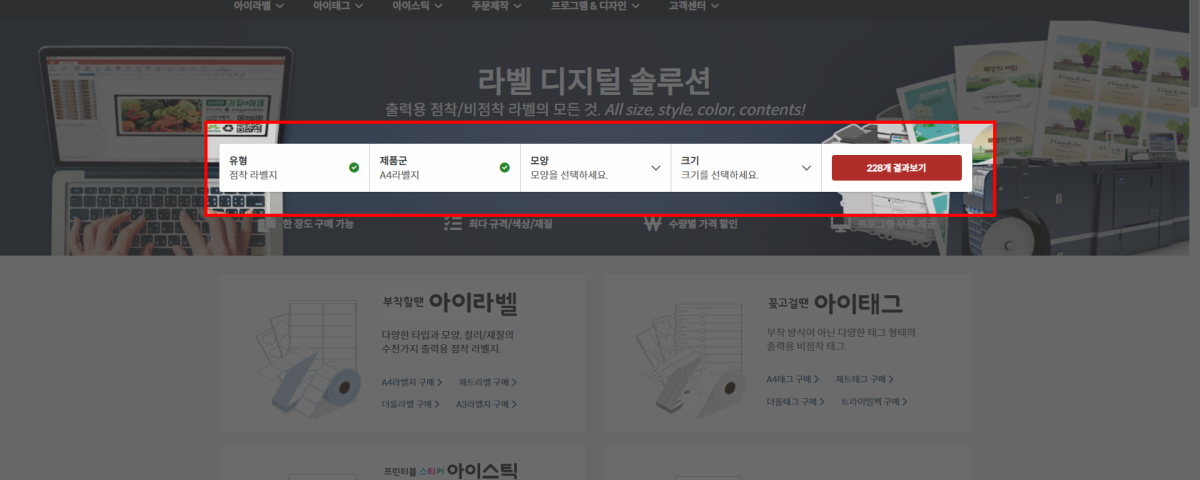1200x480 pixels.
Task: Click the won icon beside 수량별 가격 할인
Action: pyautogui.click(x=652, y=224)
